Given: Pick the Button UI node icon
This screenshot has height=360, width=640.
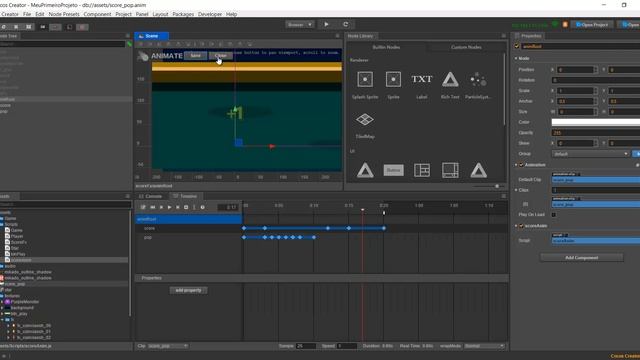Looking at the screenshot, I should pyautogui.click(x=393, y=170).
